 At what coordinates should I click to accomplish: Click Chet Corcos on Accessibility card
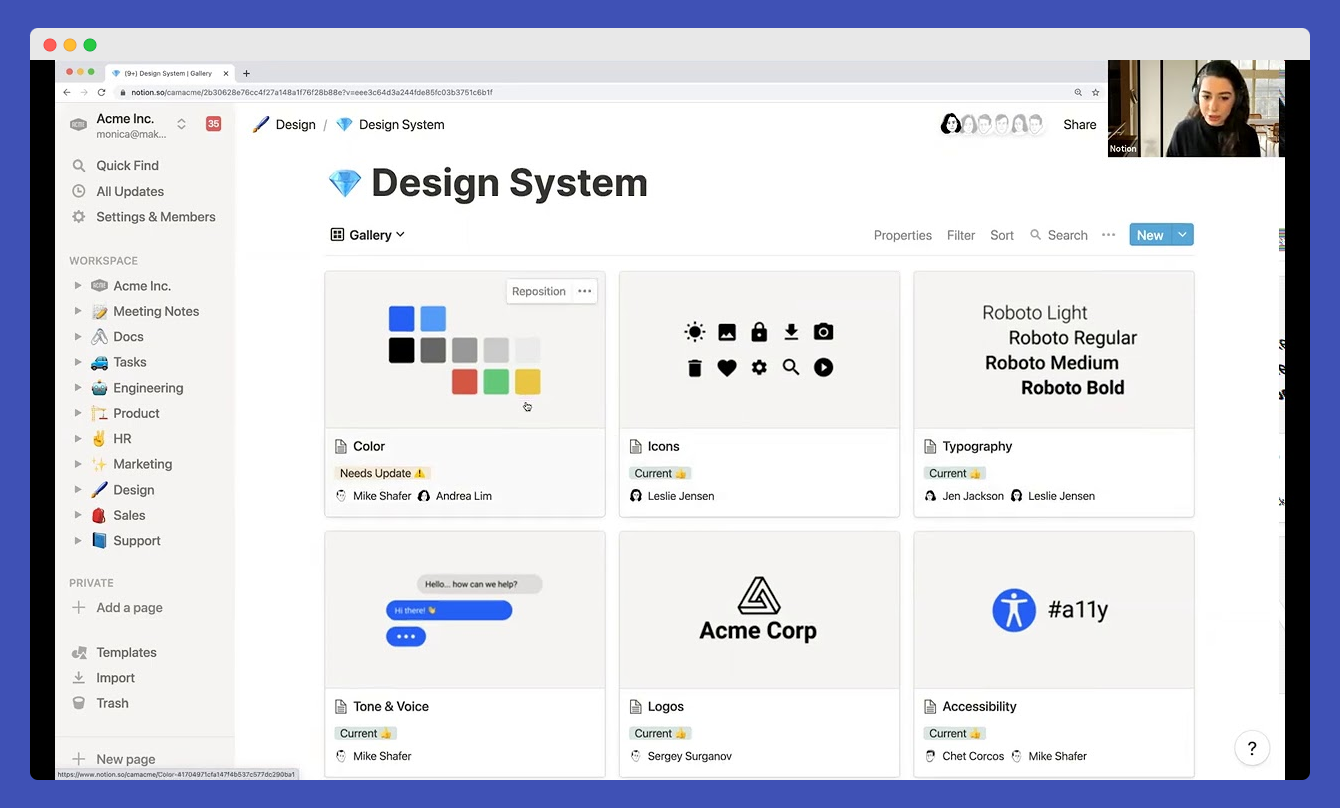pyautogui.click(x=973, y=756)
